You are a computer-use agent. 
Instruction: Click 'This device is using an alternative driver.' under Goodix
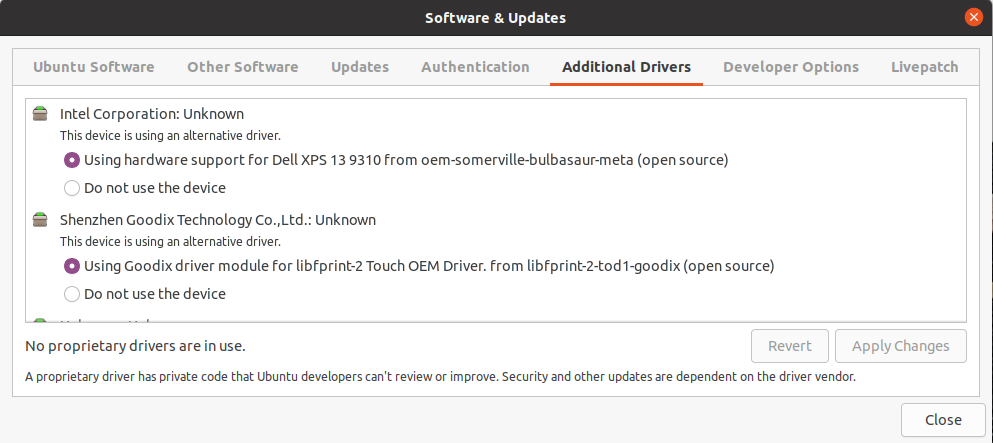click(170, 242)
